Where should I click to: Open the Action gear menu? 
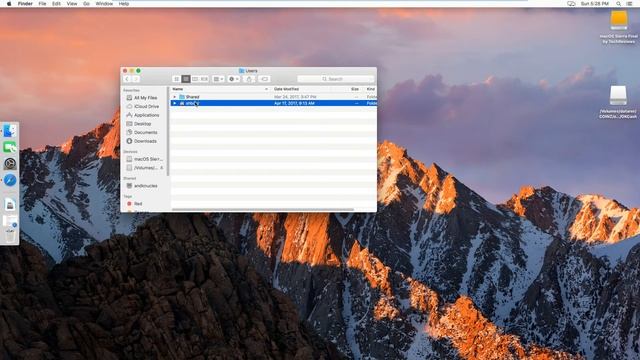click(234, 79)
